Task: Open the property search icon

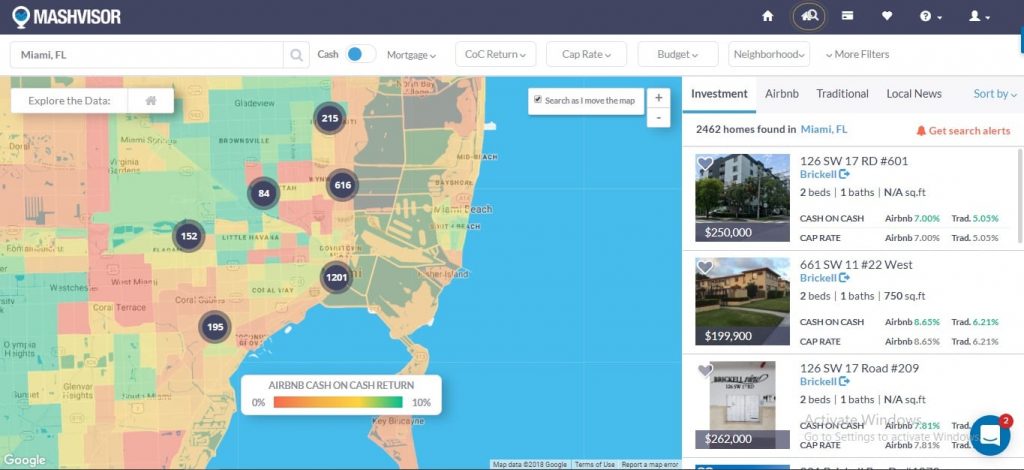Action: [809, 16]
